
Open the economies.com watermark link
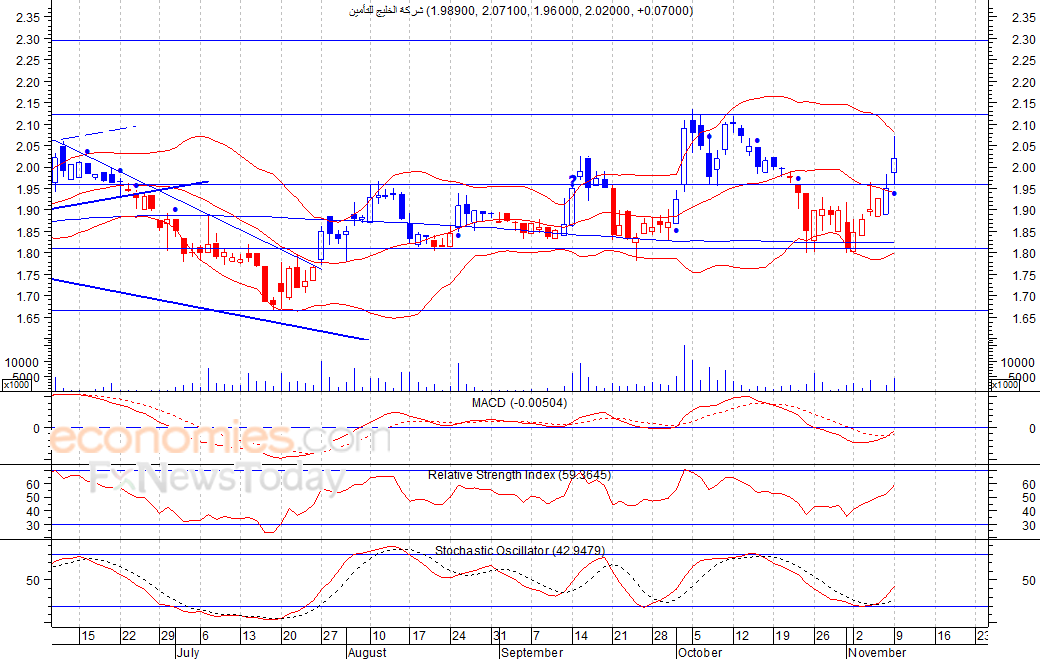(220, 440)
